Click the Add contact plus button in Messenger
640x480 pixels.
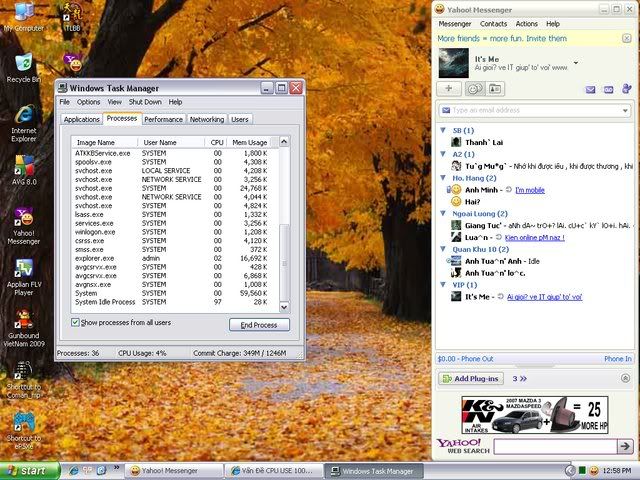coord(449,89)
